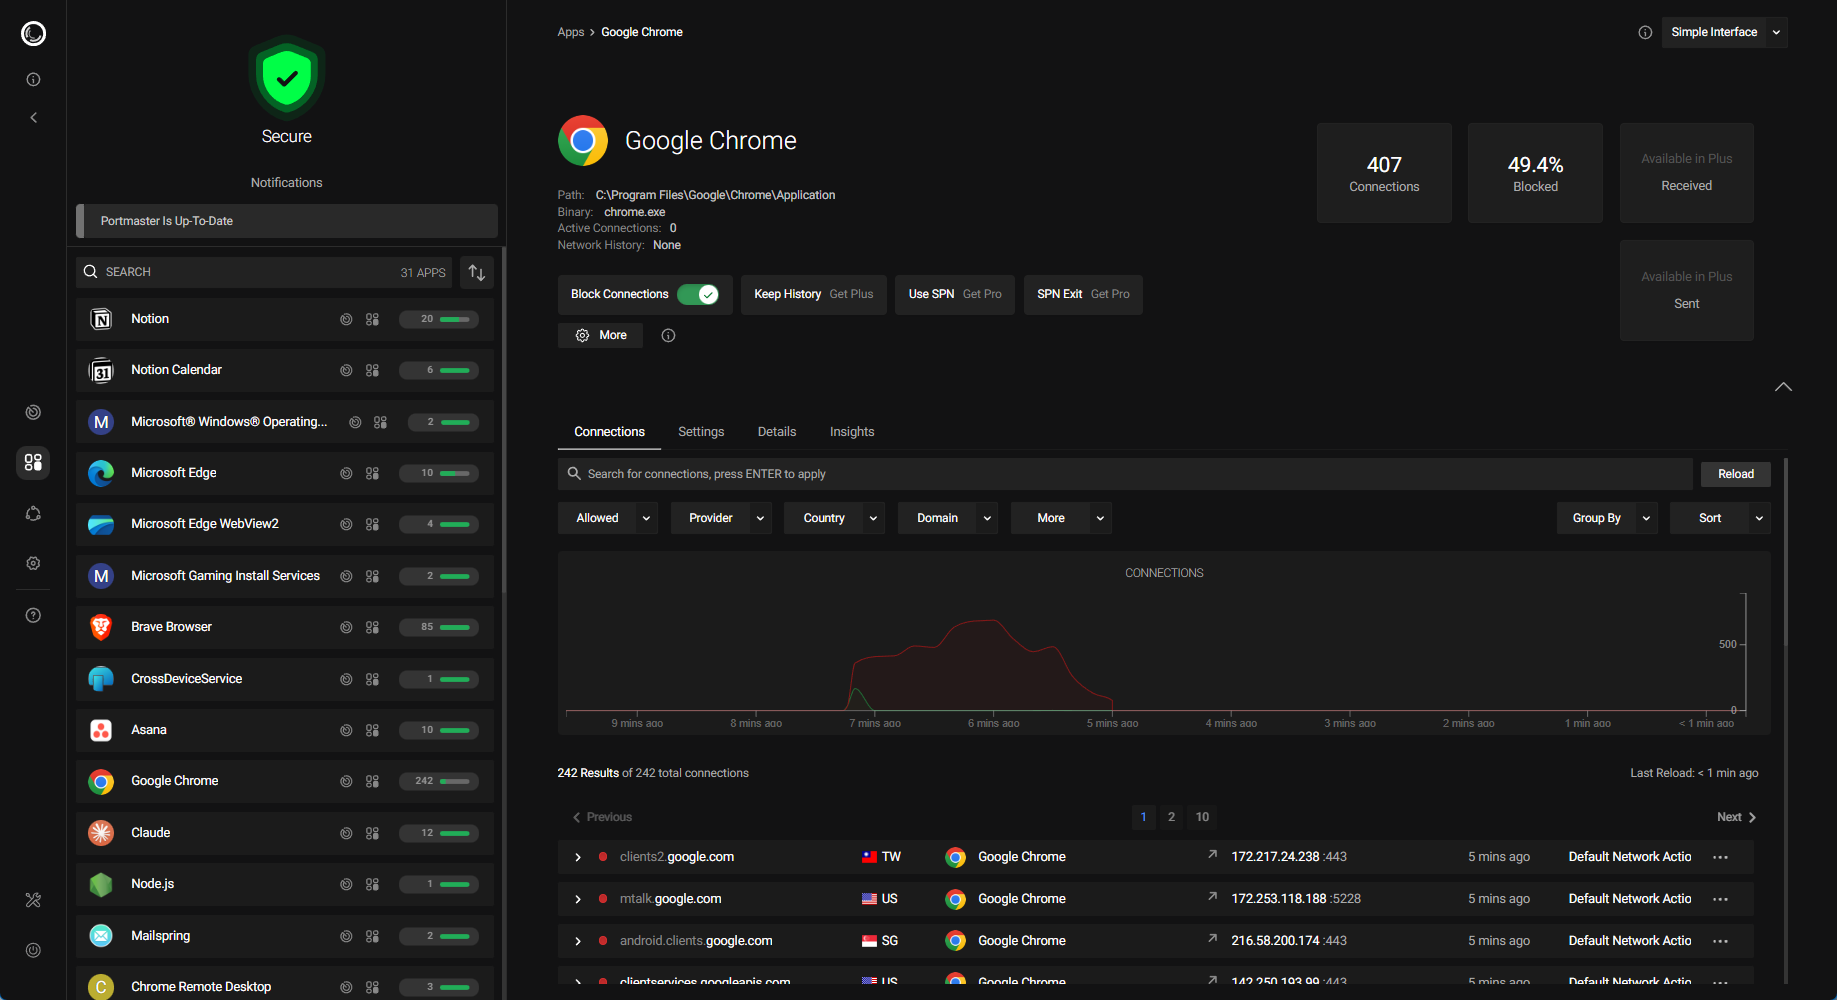The width and height of the screenshot is (1837, 1000).
Task: Open developer tools via the wrench icon
Action: [x=33, y=900]
